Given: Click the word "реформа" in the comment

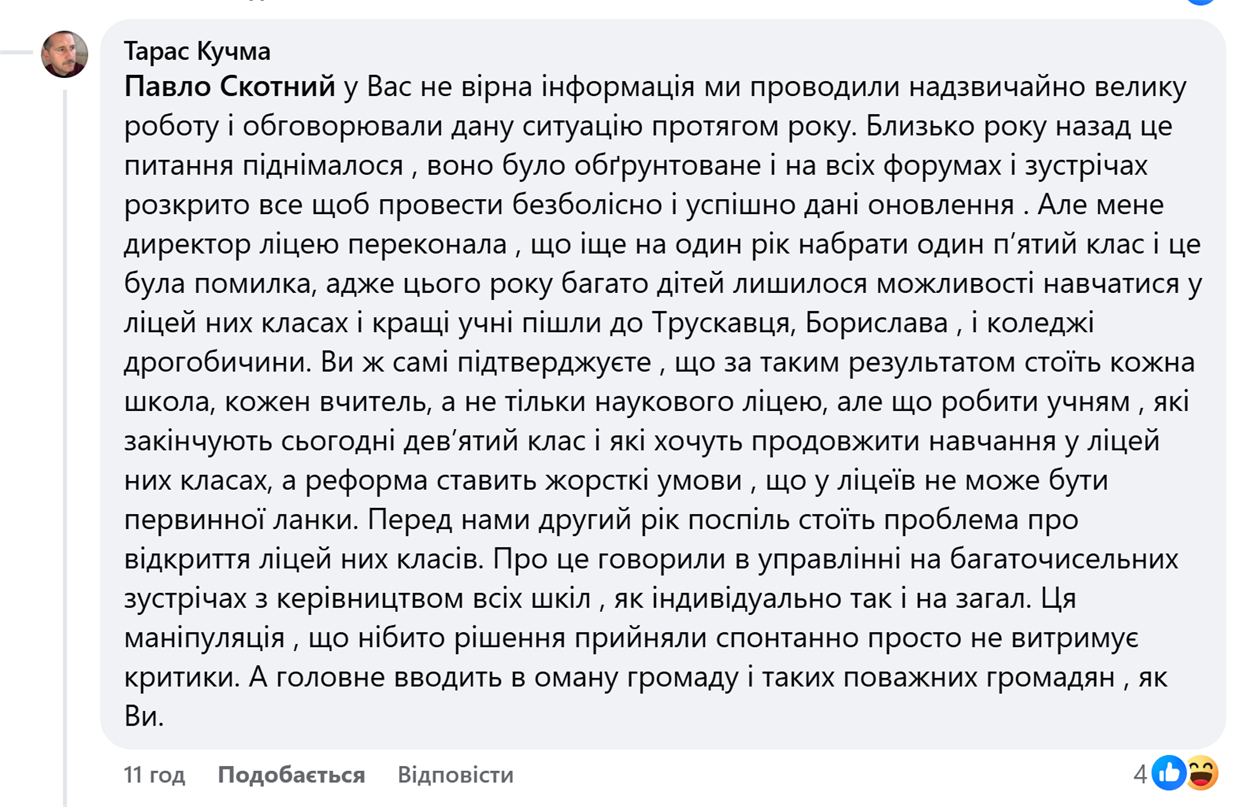Looking at the screenshot, I should (x=372, y=480).
